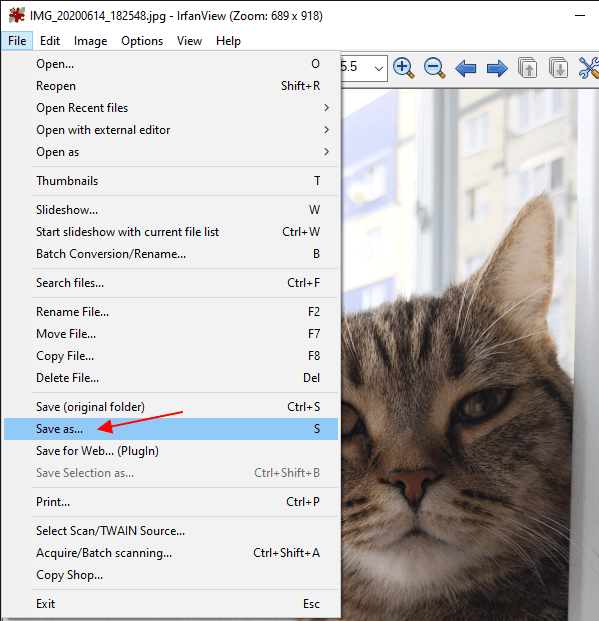Click the IrfanView app icon in title bar
Screen dimensions: 599x621
(x=17, y=15)
